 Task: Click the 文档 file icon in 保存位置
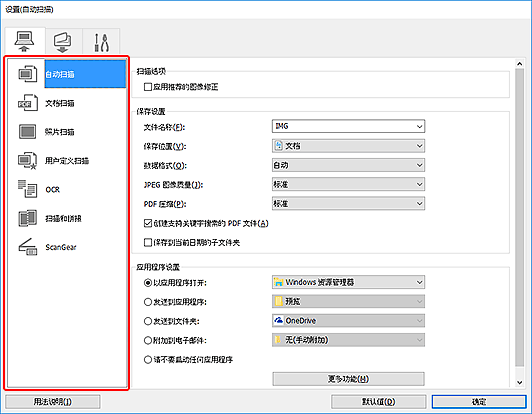pos(279,146)
